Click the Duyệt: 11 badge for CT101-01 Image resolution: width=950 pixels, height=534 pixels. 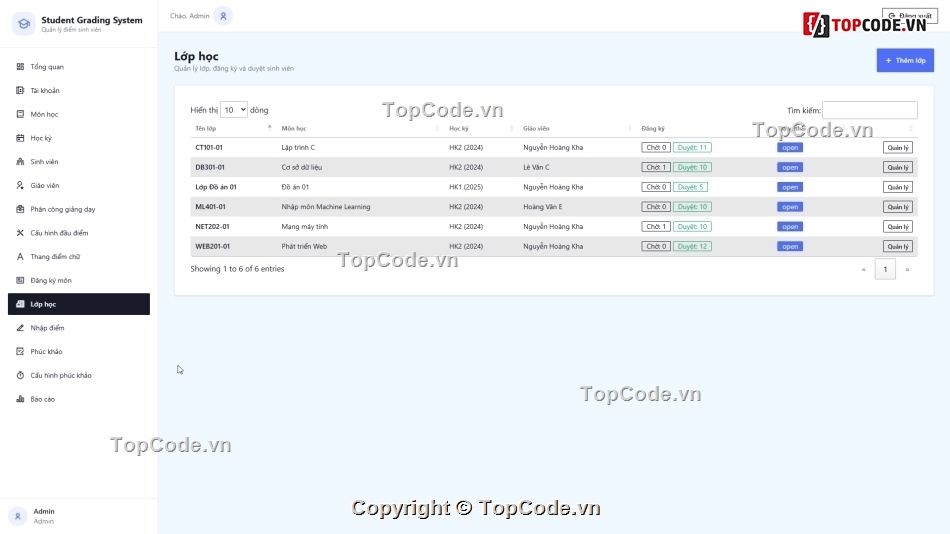[692, 147]
